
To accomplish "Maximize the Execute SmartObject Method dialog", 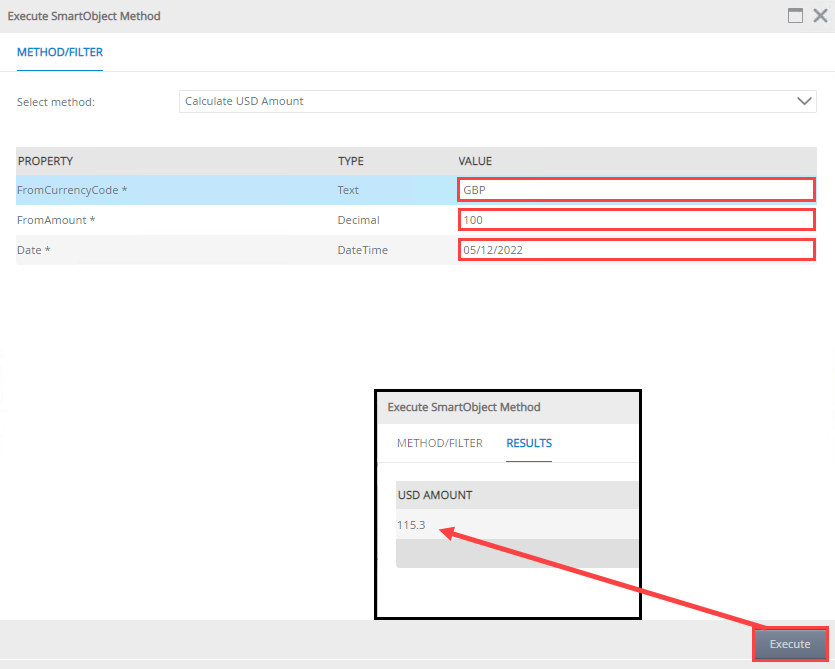I will 796,16.
